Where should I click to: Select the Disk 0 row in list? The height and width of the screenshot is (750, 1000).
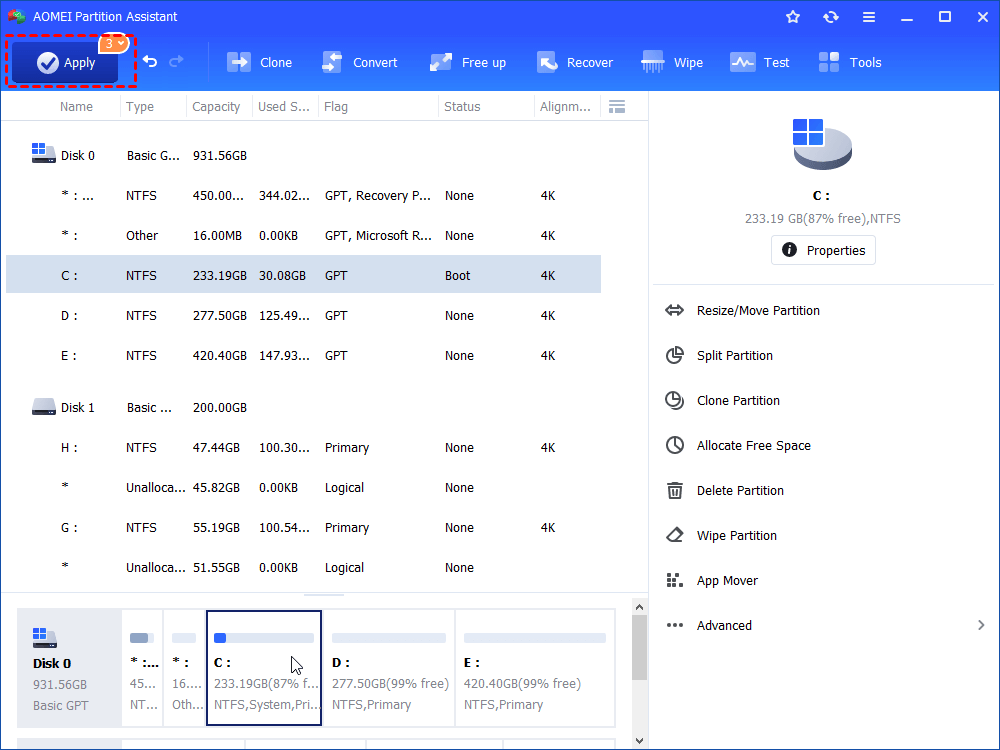[x=304, y=156]
